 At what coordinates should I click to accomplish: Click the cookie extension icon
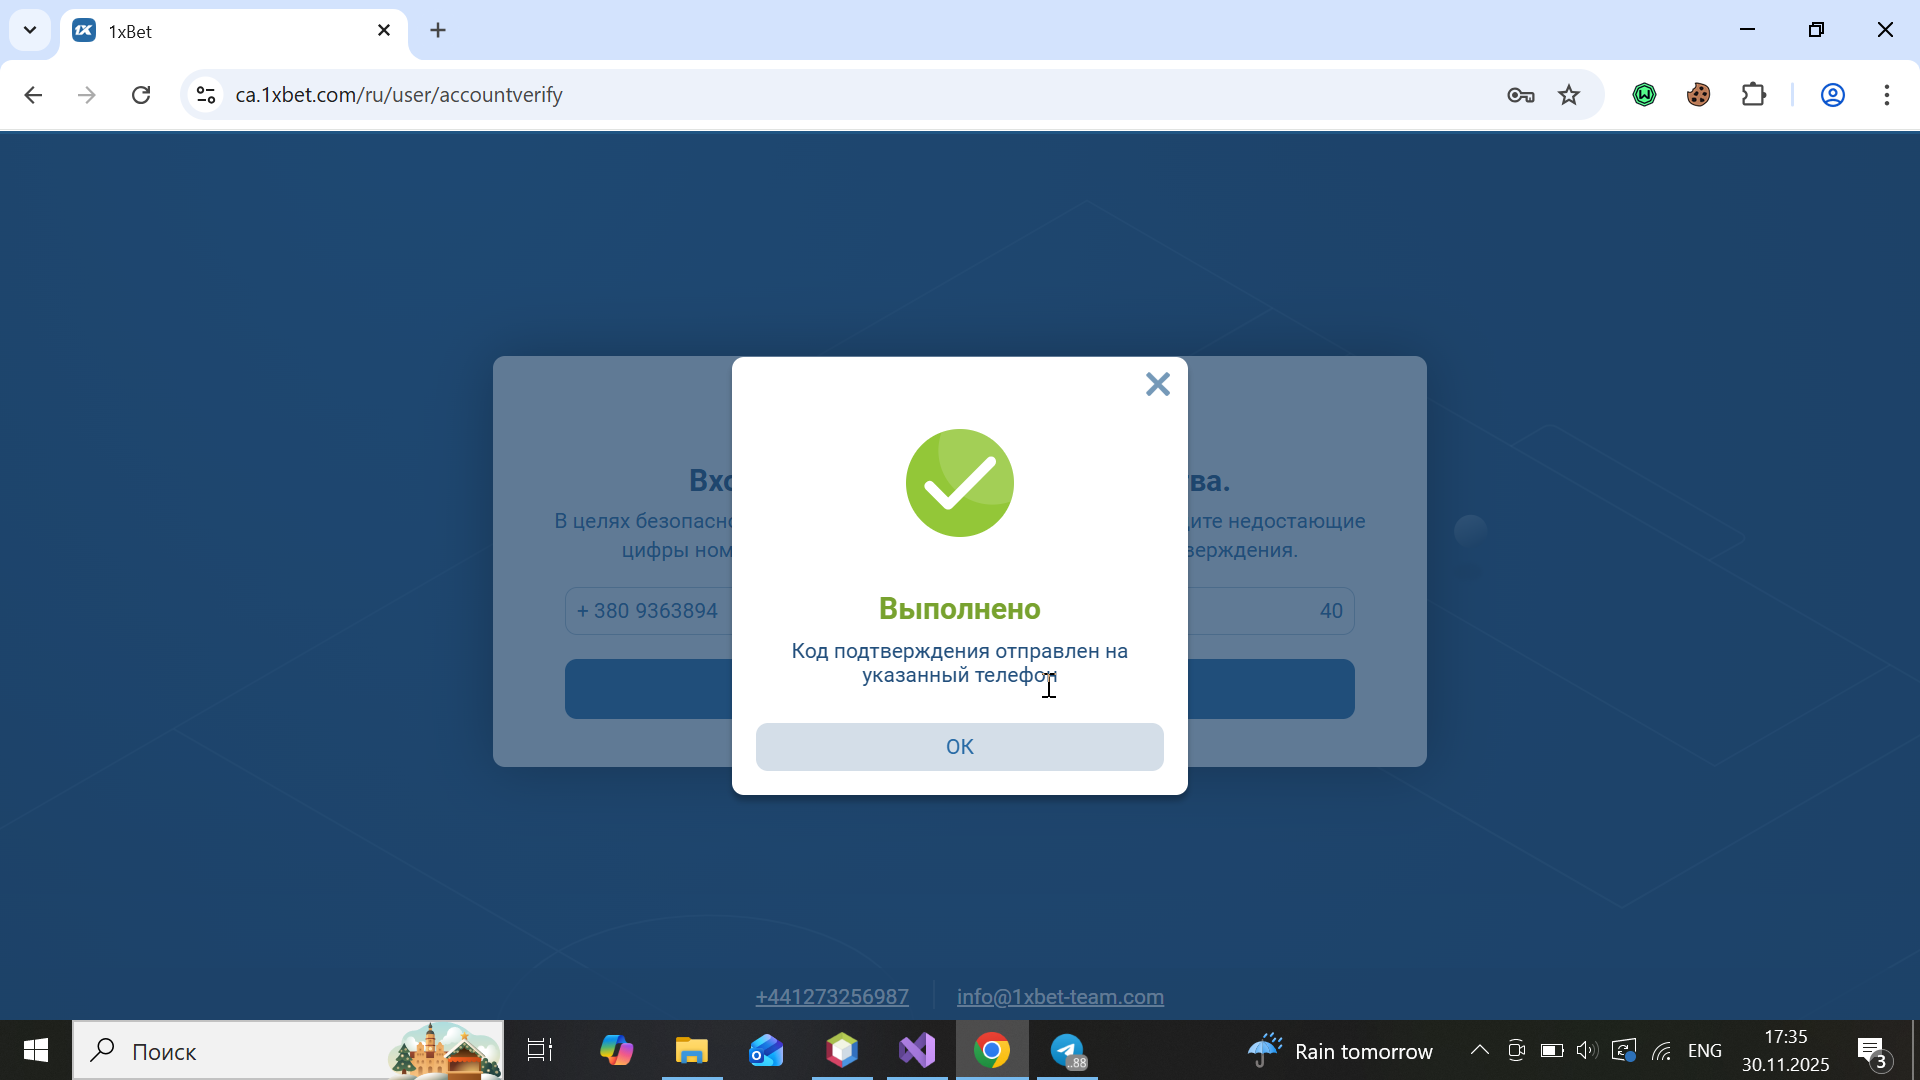click(x=1698, y=95)
